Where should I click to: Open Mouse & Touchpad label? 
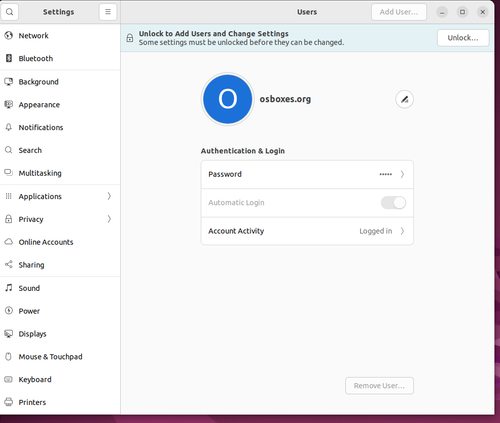[50, 357]
